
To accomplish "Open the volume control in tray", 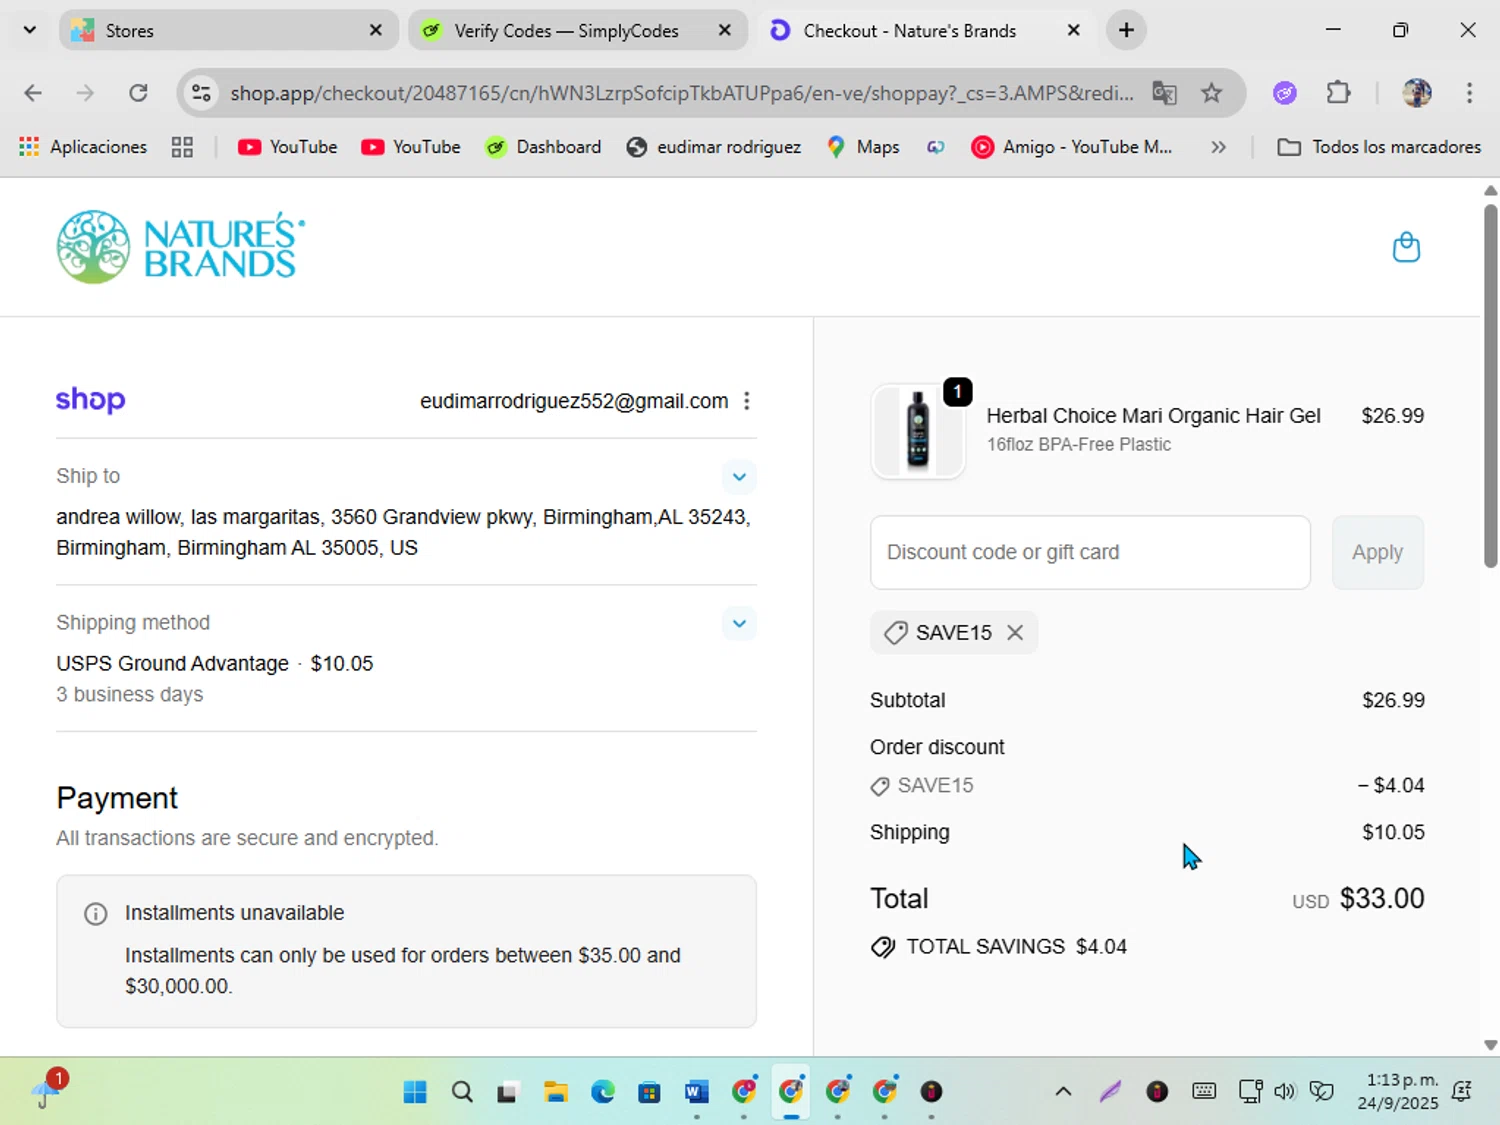I will click(x=1285, y=1091).
